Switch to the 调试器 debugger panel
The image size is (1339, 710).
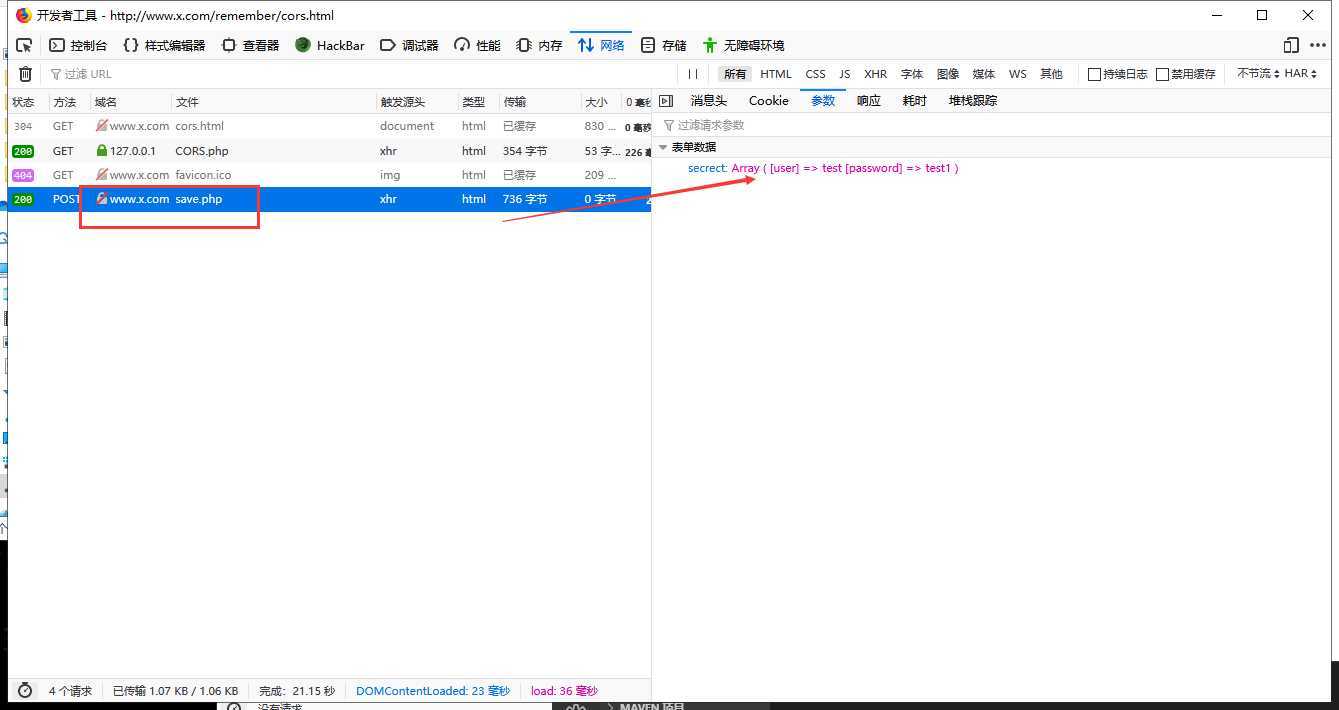(x=410, y=45)
